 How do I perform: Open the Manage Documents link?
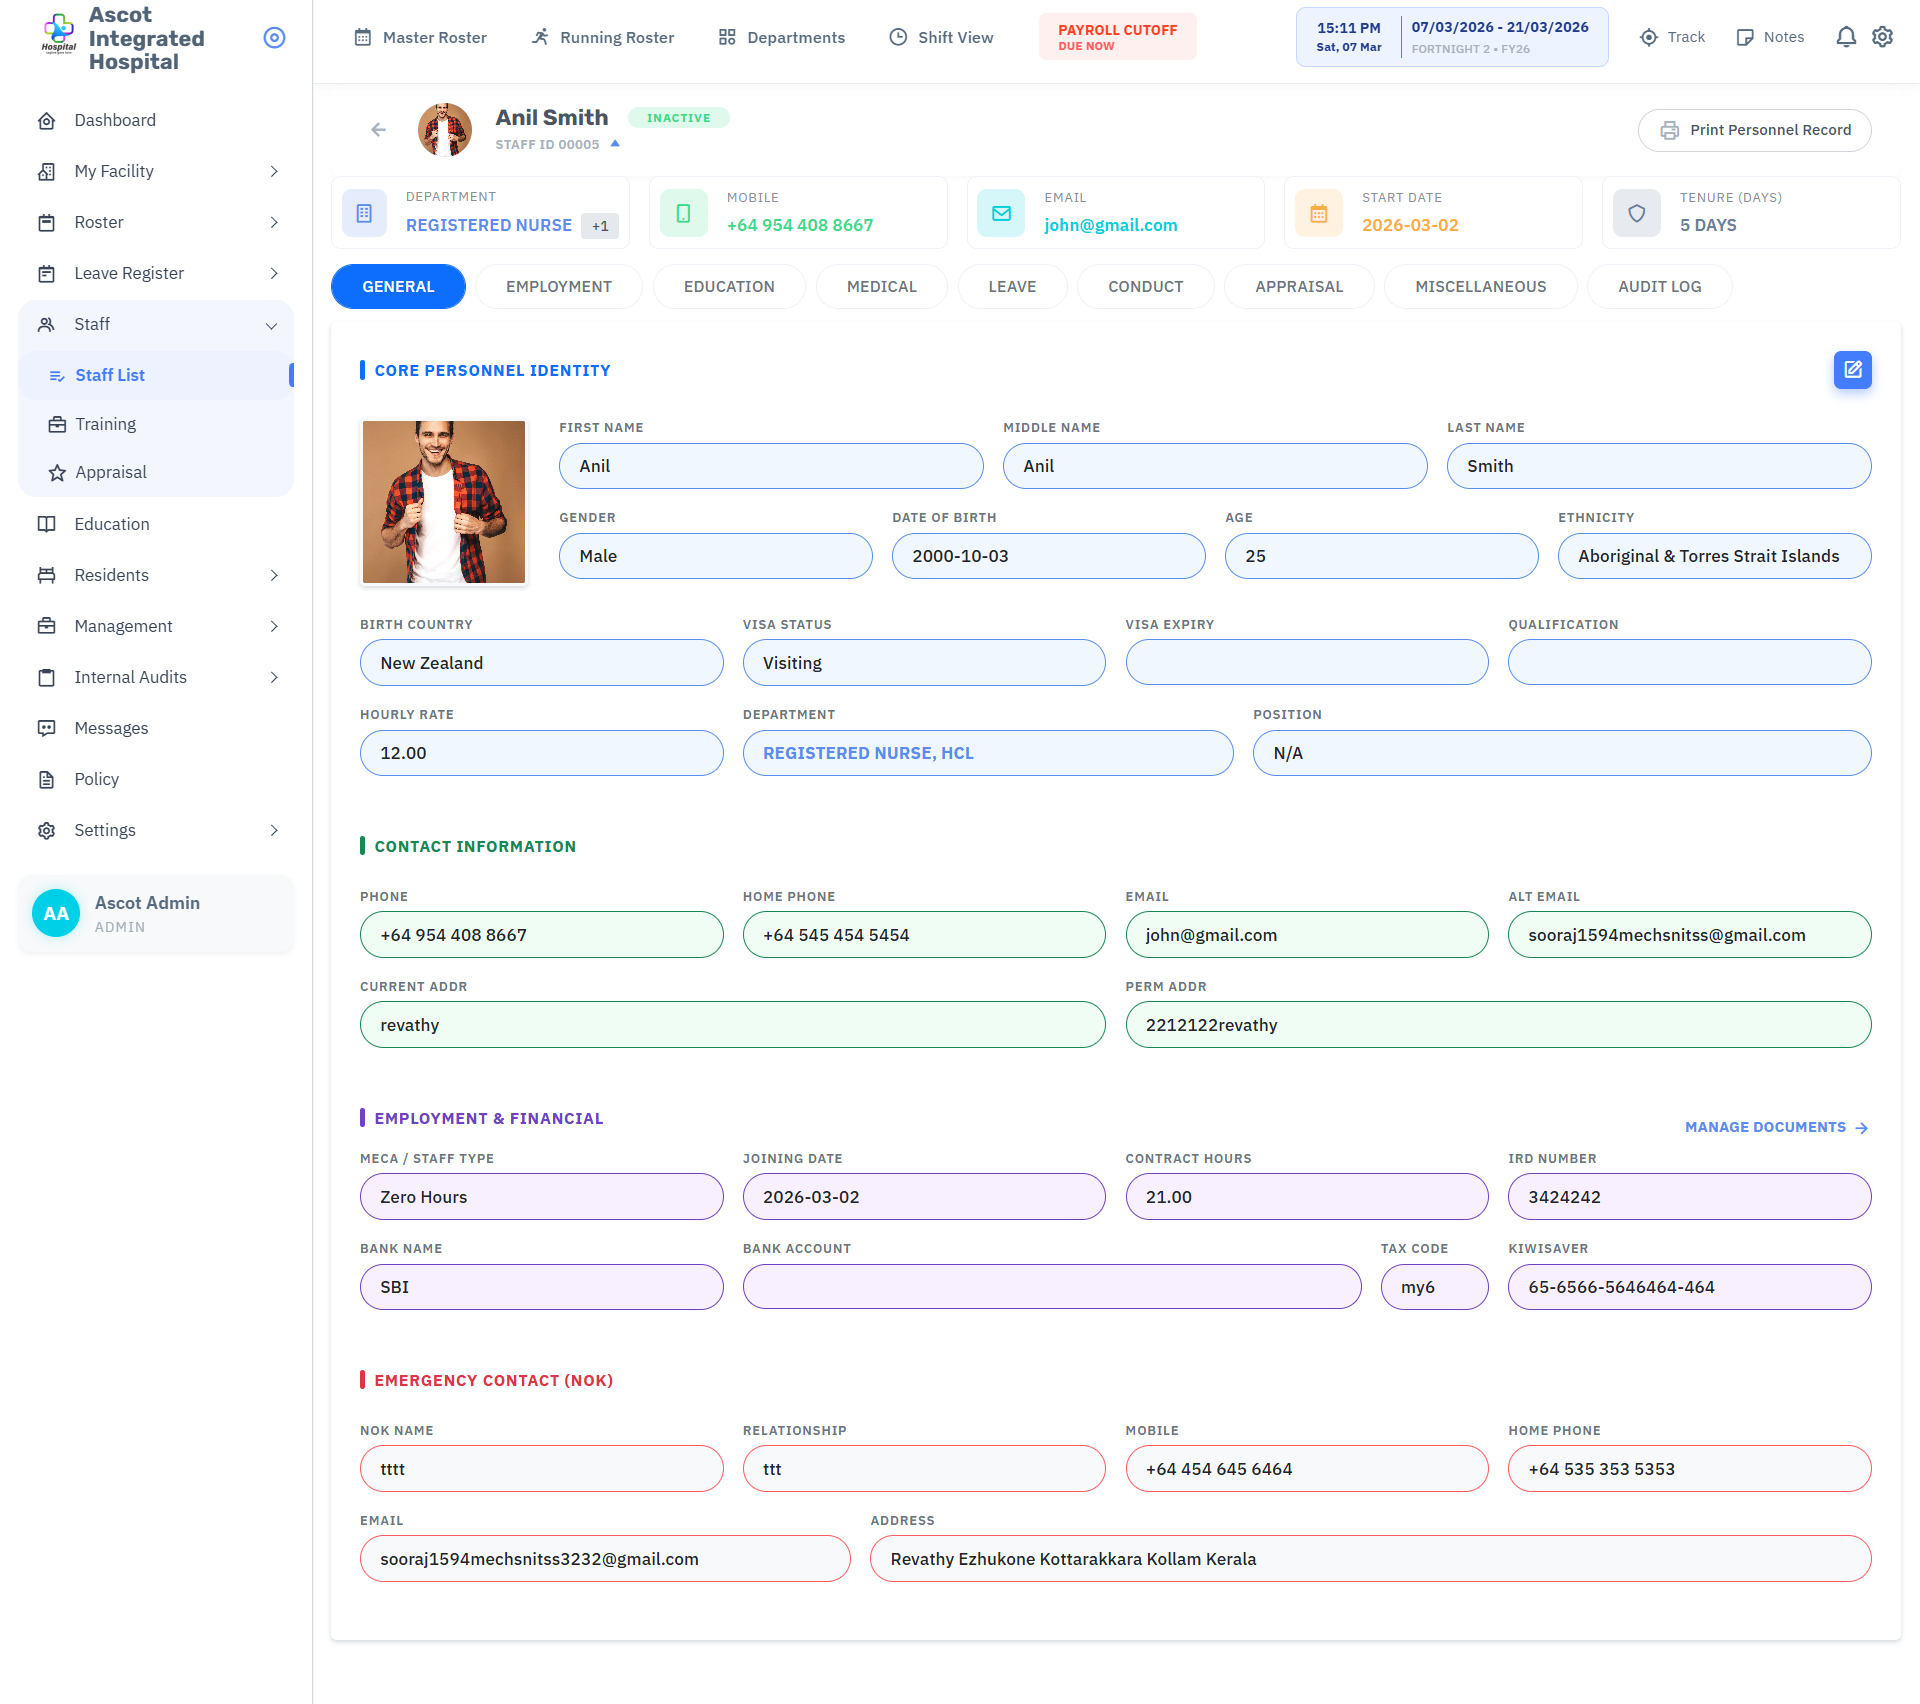[1776, 1127]
